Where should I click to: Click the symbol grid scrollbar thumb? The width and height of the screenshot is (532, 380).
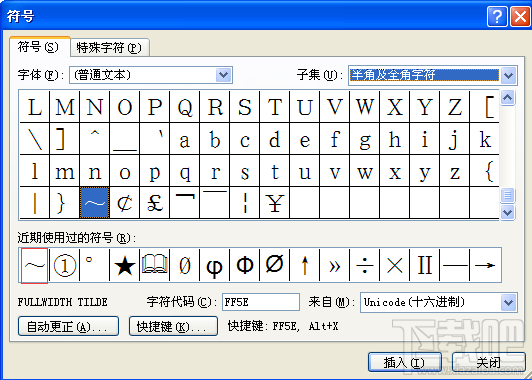(508, 195)
